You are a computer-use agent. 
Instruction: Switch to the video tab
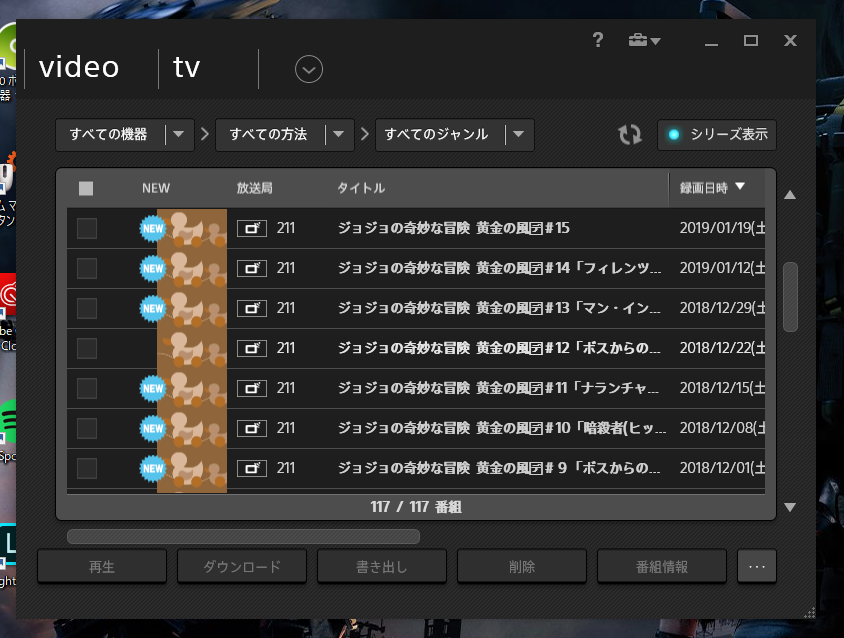coord(79,68)
